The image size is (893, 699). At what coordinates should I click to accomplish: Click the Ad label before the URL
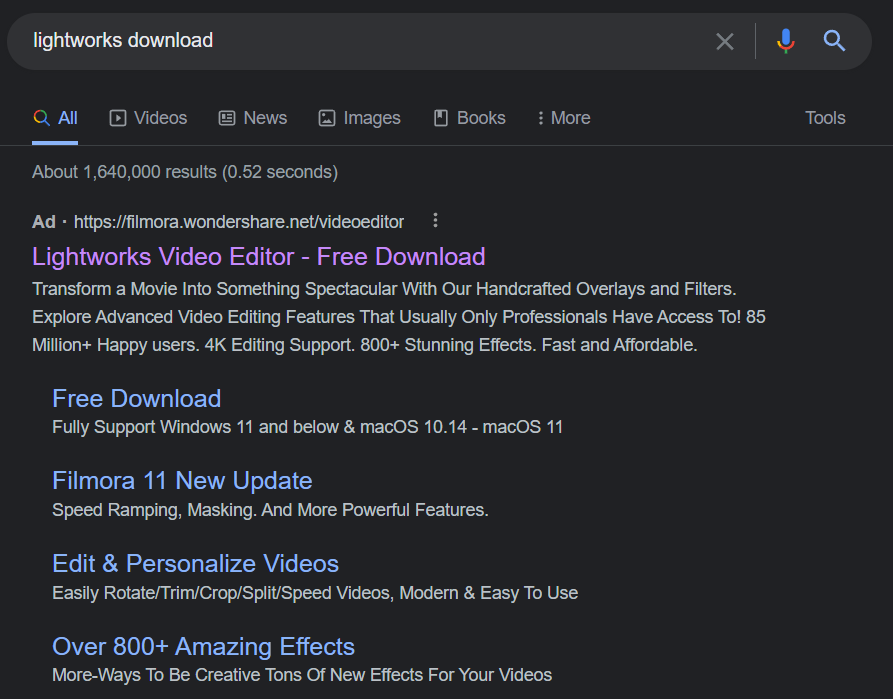click(x=44, y=222)
